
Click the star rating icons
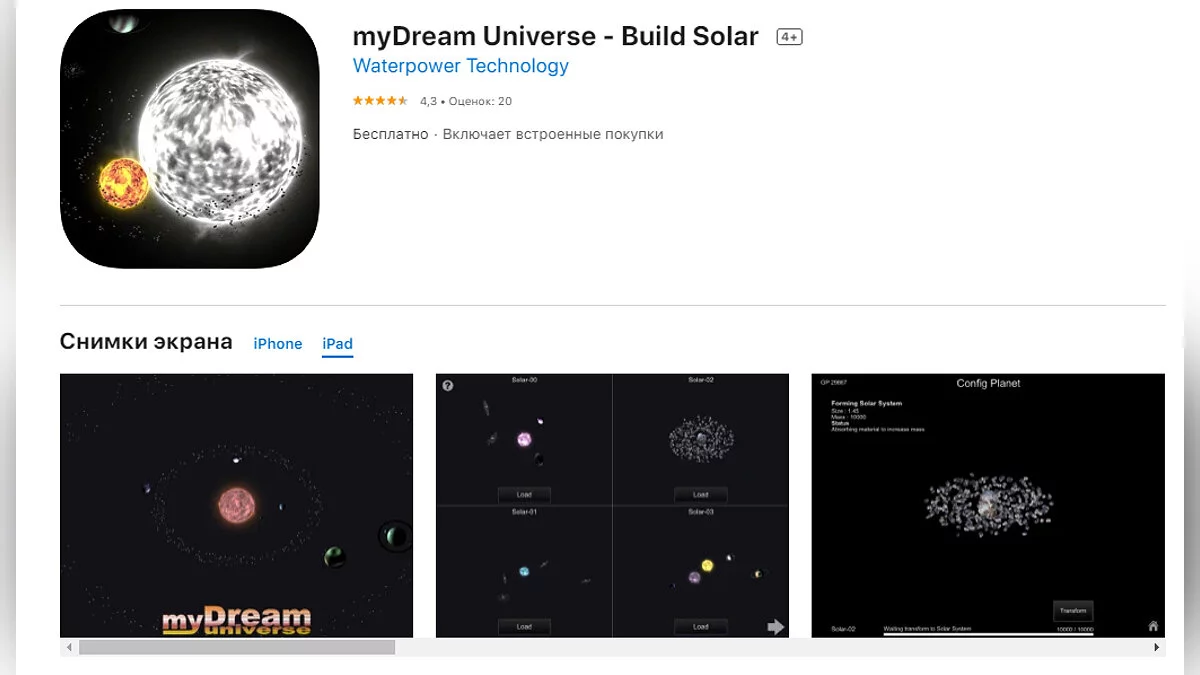pyautogui.click(x=380, y=101)
